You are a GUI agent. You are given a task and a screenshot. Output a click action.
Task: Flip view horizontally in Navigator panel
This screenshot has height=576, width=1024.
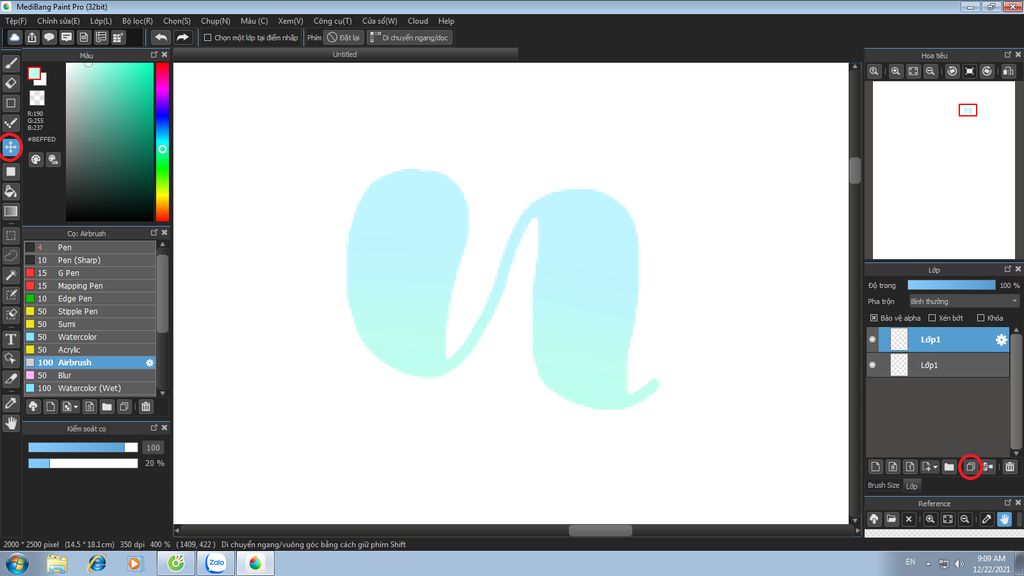click(1008, 71)
